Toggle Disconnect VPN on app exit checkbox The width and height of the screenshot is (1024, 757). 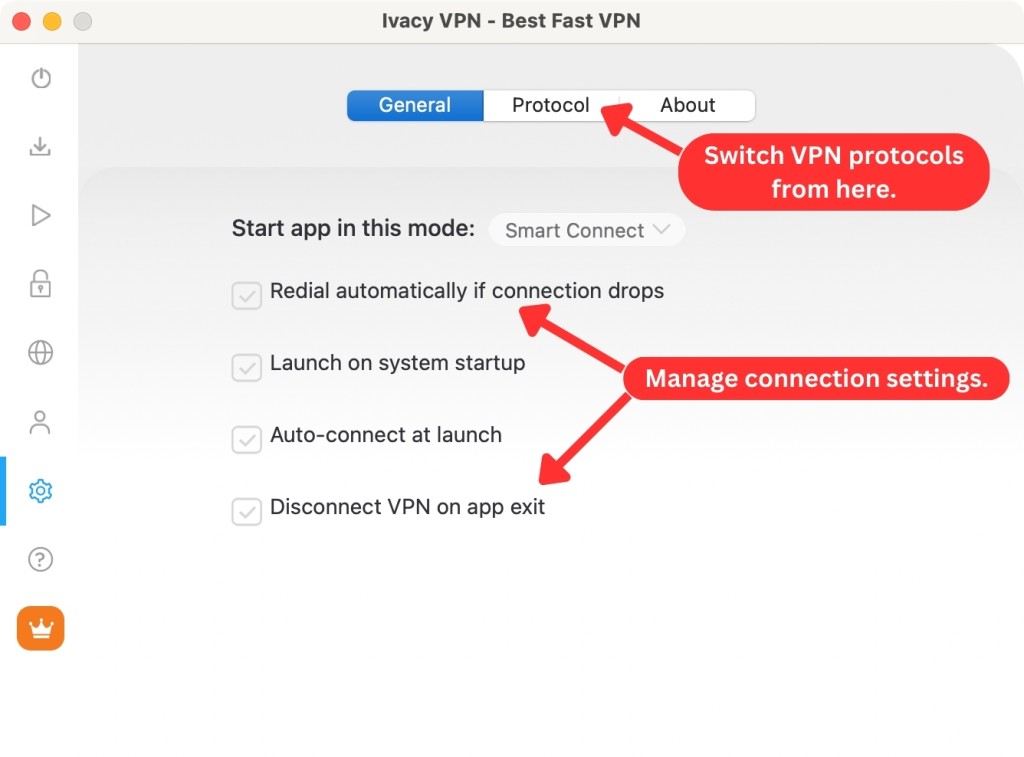tap(247, 511)
